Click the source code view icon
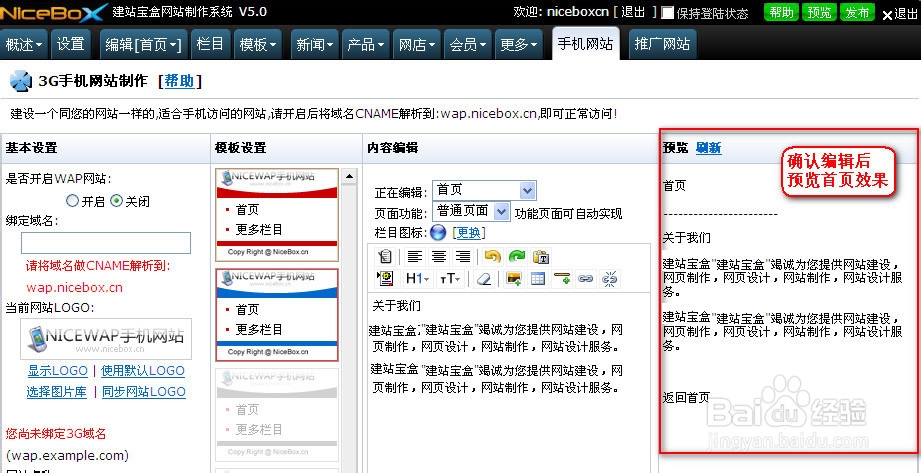 [385, 257]
